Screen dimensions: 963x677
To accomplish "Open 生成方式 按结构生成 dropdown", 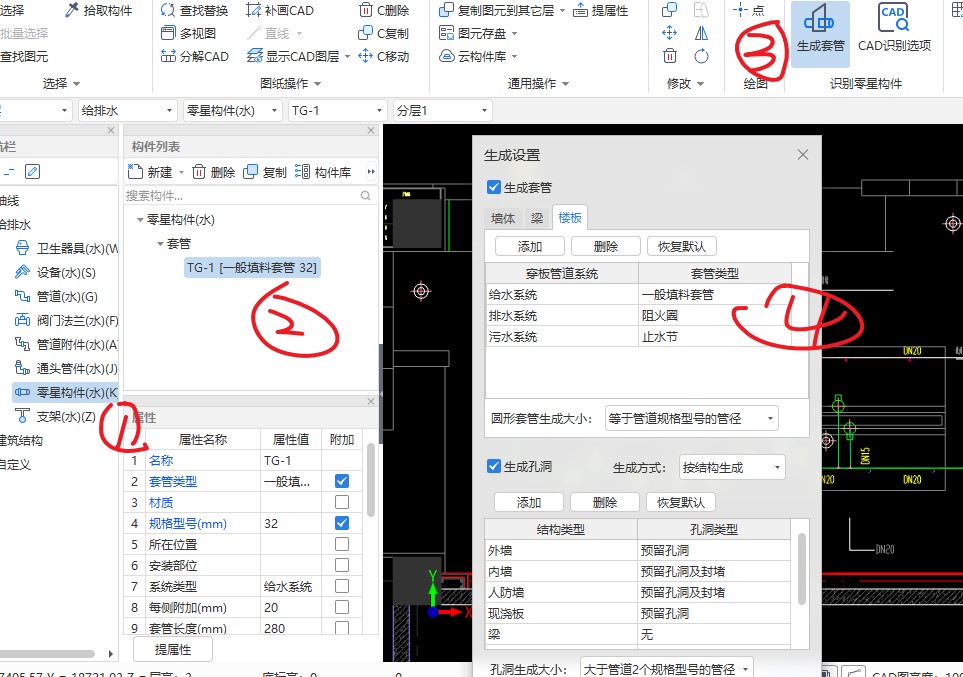I will 732,468.
